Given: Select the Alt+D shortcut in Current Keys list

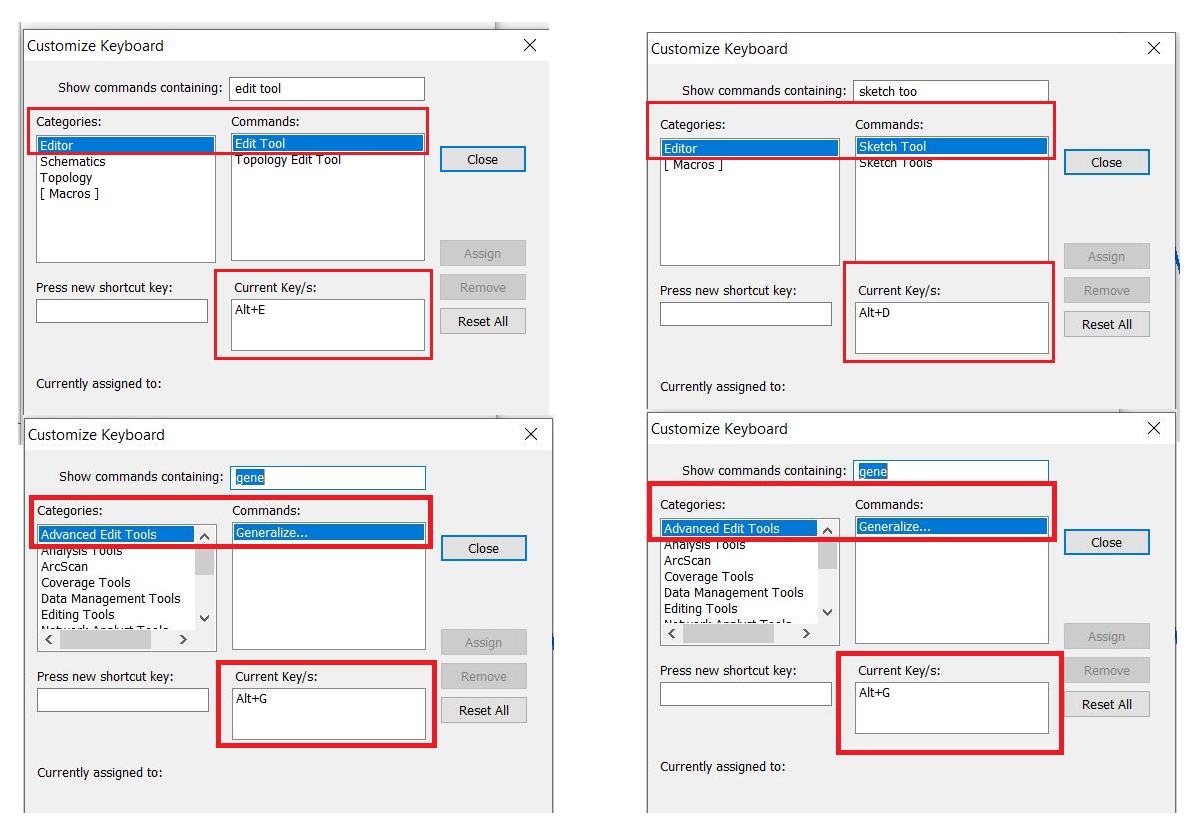Looking at the screenshot, I should tap(875, 312).
